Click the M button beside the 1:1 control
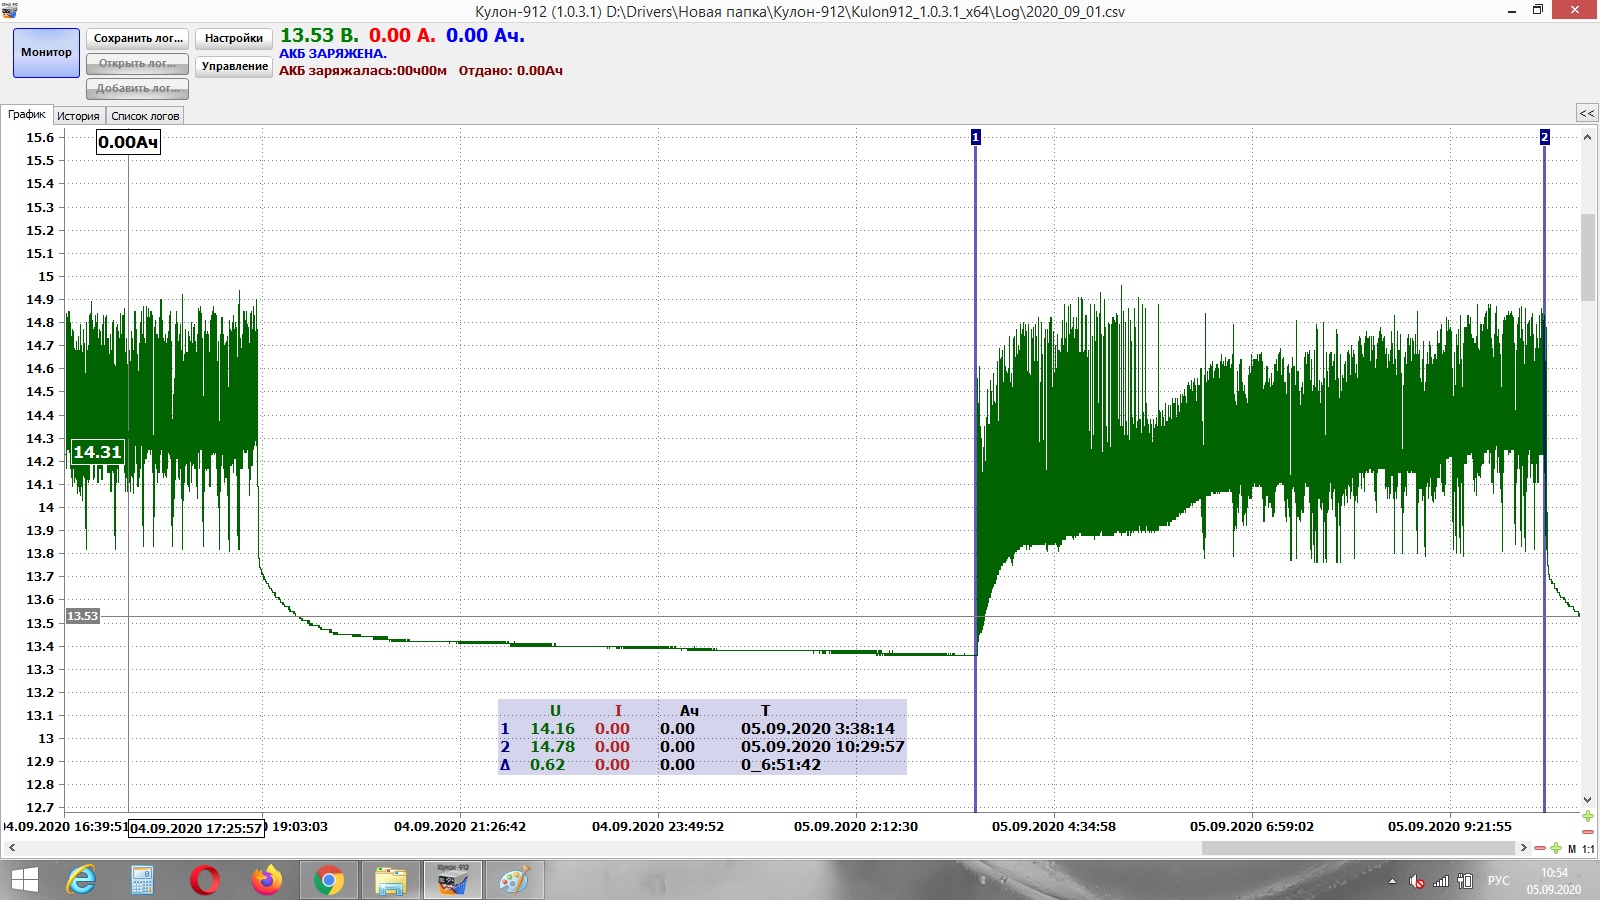 pos(1572,849)
